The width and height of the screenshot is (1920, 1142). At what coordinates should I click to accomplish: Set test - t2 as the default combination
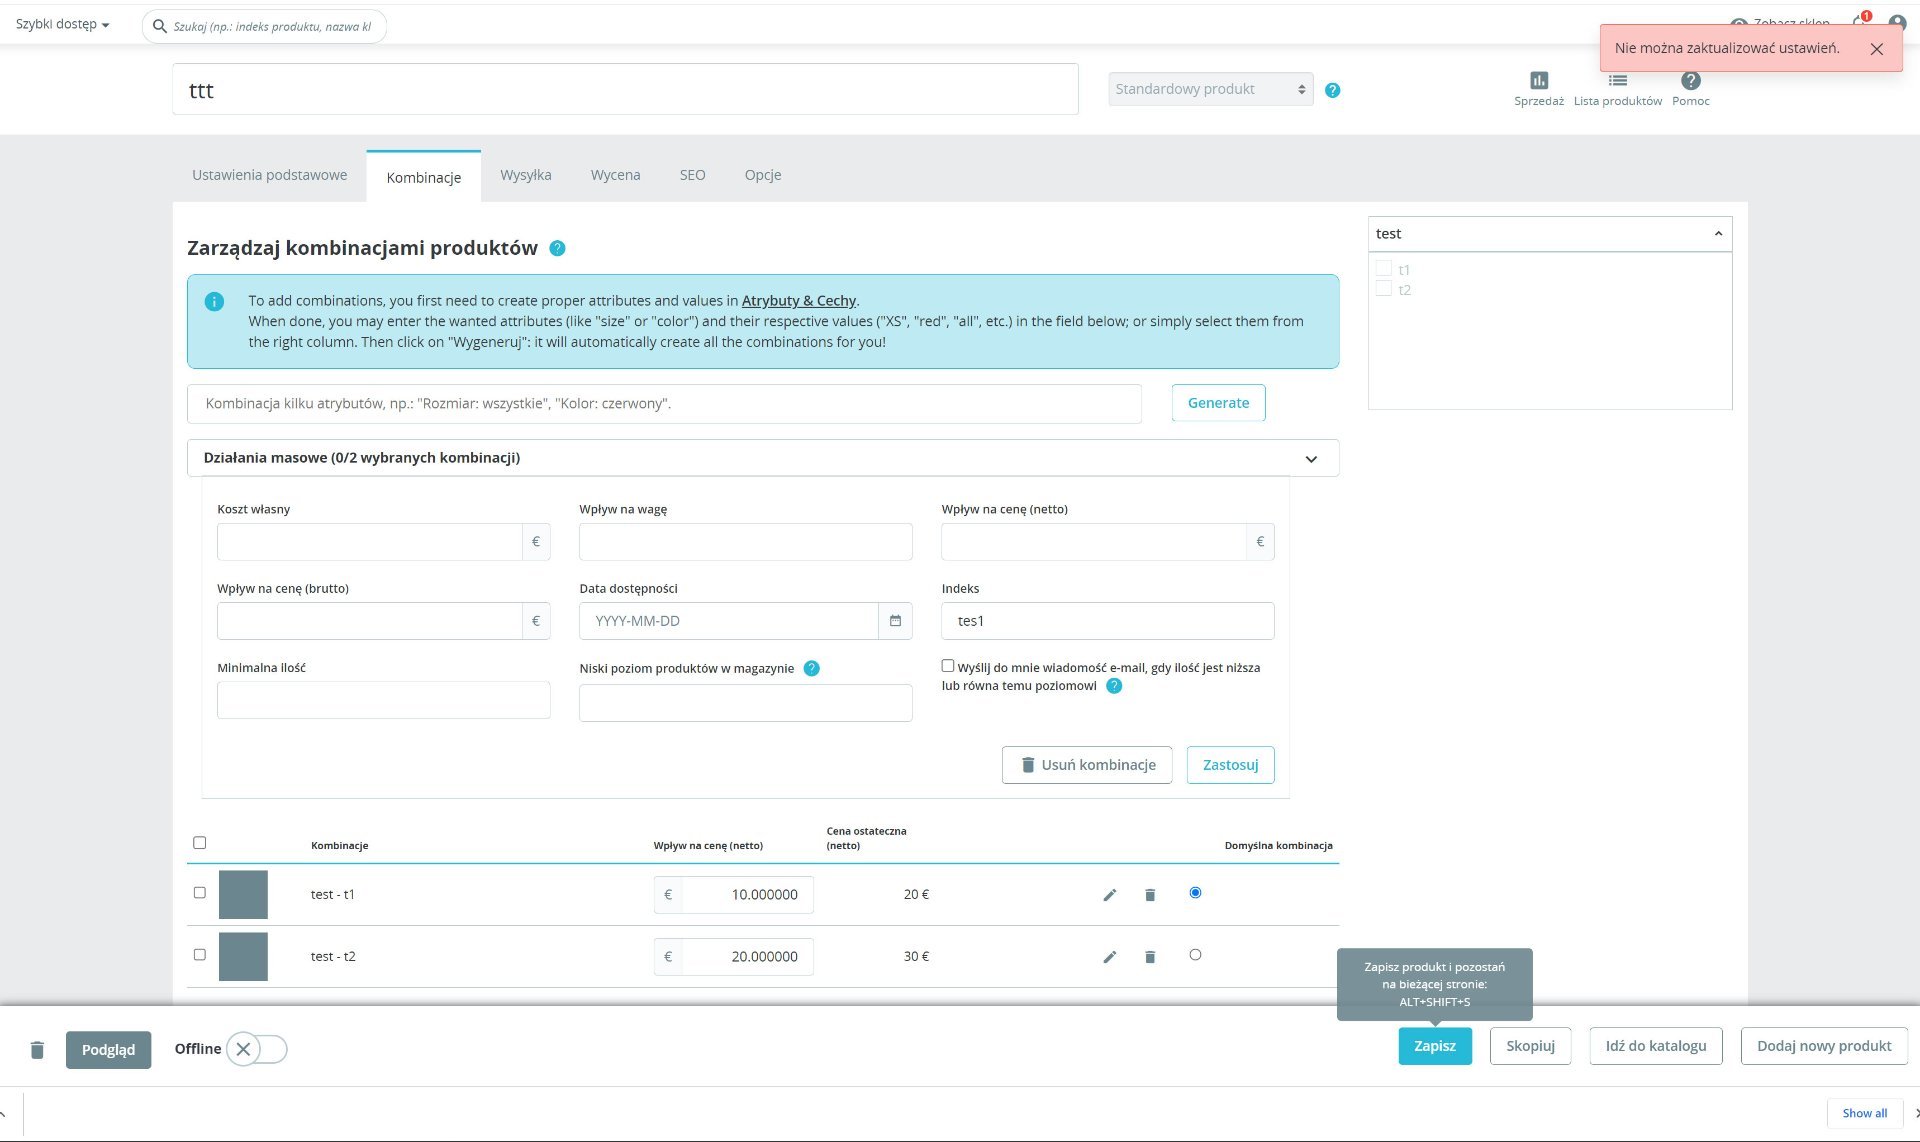(1195, 955)
